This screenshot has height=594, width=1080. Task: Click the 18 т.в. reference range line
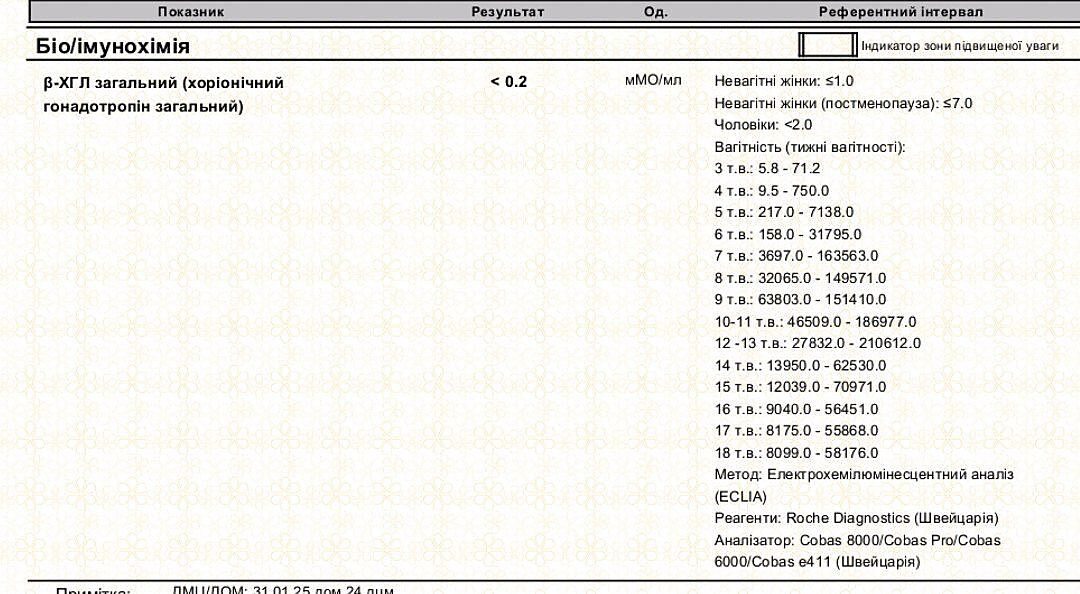click(x=796, y=453)
